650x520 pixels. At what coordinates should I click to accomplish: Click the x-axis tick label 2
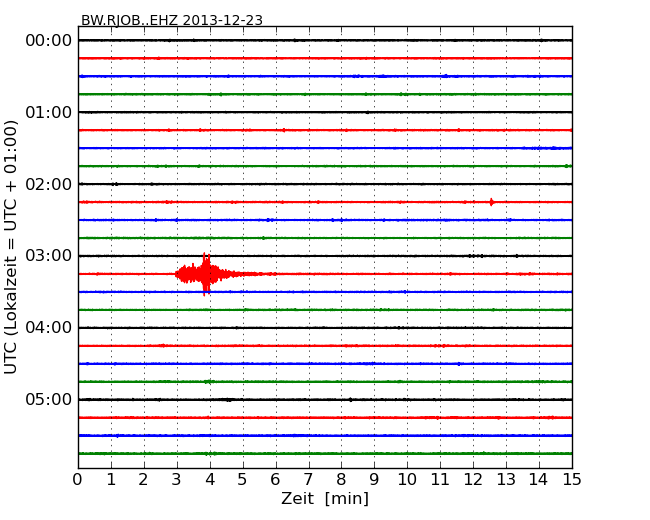coord(144,480)
